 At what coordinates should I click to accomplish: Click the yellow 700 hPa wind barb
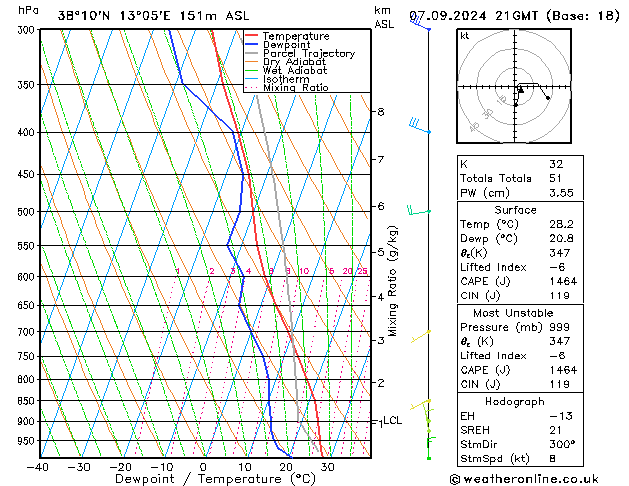click(420, 336)
